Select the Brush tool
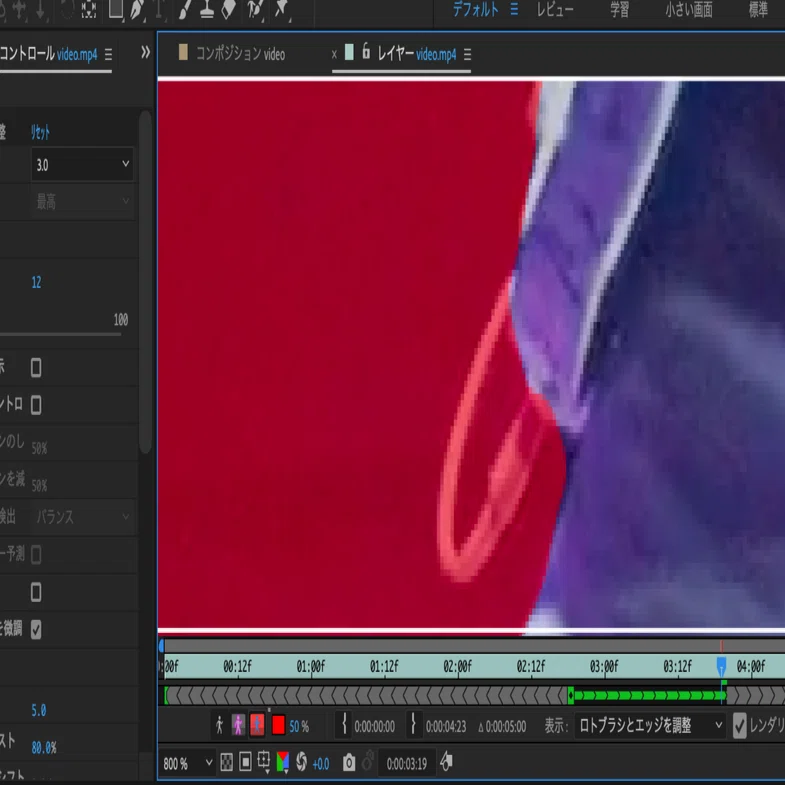The height and width of the screenshot is (785, 785). click(x=185, y=10)
